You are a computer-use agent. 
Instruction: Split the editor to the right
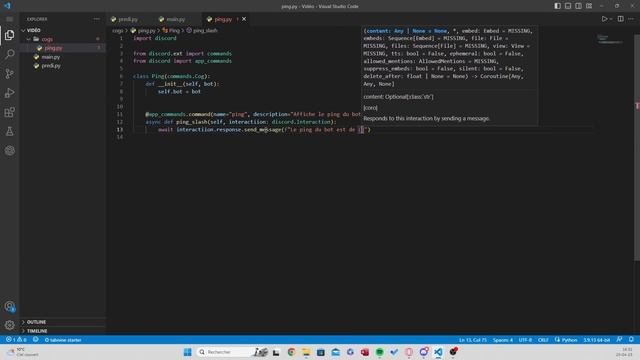pyautogui.click(x=620, y=19)
